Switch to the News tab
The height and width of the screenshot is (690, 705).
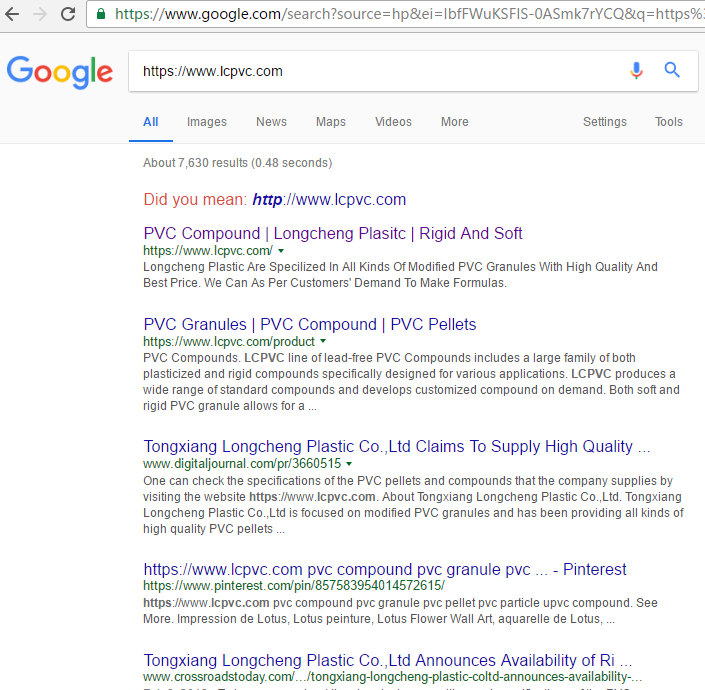[271, 122]
